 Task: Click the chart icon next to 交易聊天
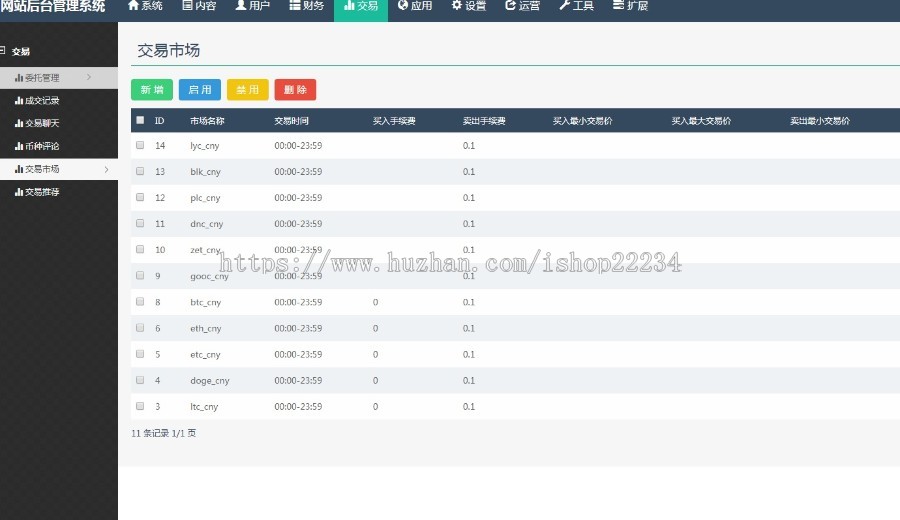(19, 123)
